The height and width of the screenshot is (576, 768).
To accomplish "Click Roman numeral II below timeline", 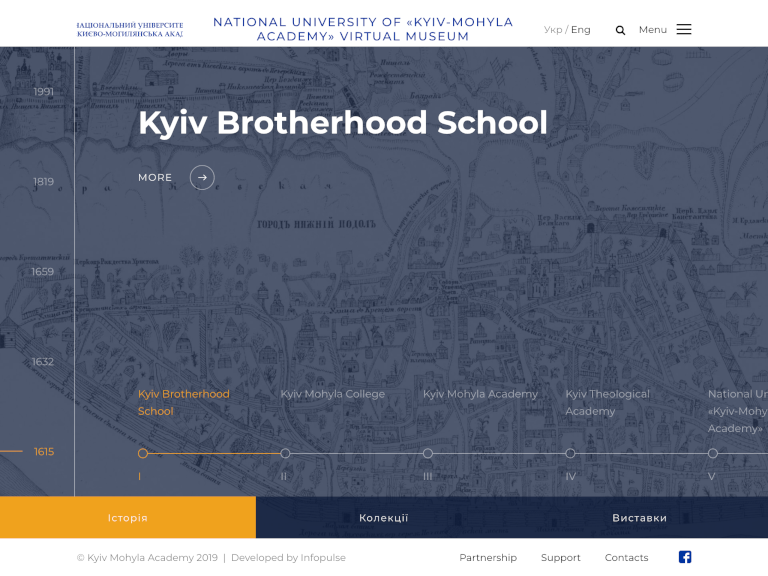I will click(x=284, y=477).
